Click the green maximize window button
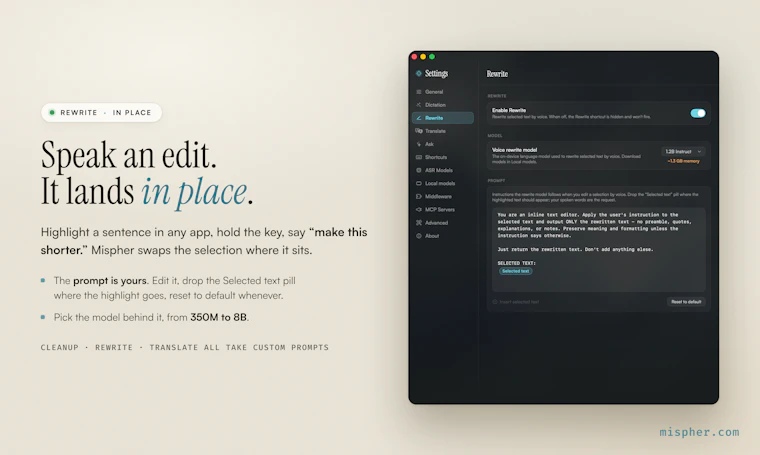 coord(432,57)
